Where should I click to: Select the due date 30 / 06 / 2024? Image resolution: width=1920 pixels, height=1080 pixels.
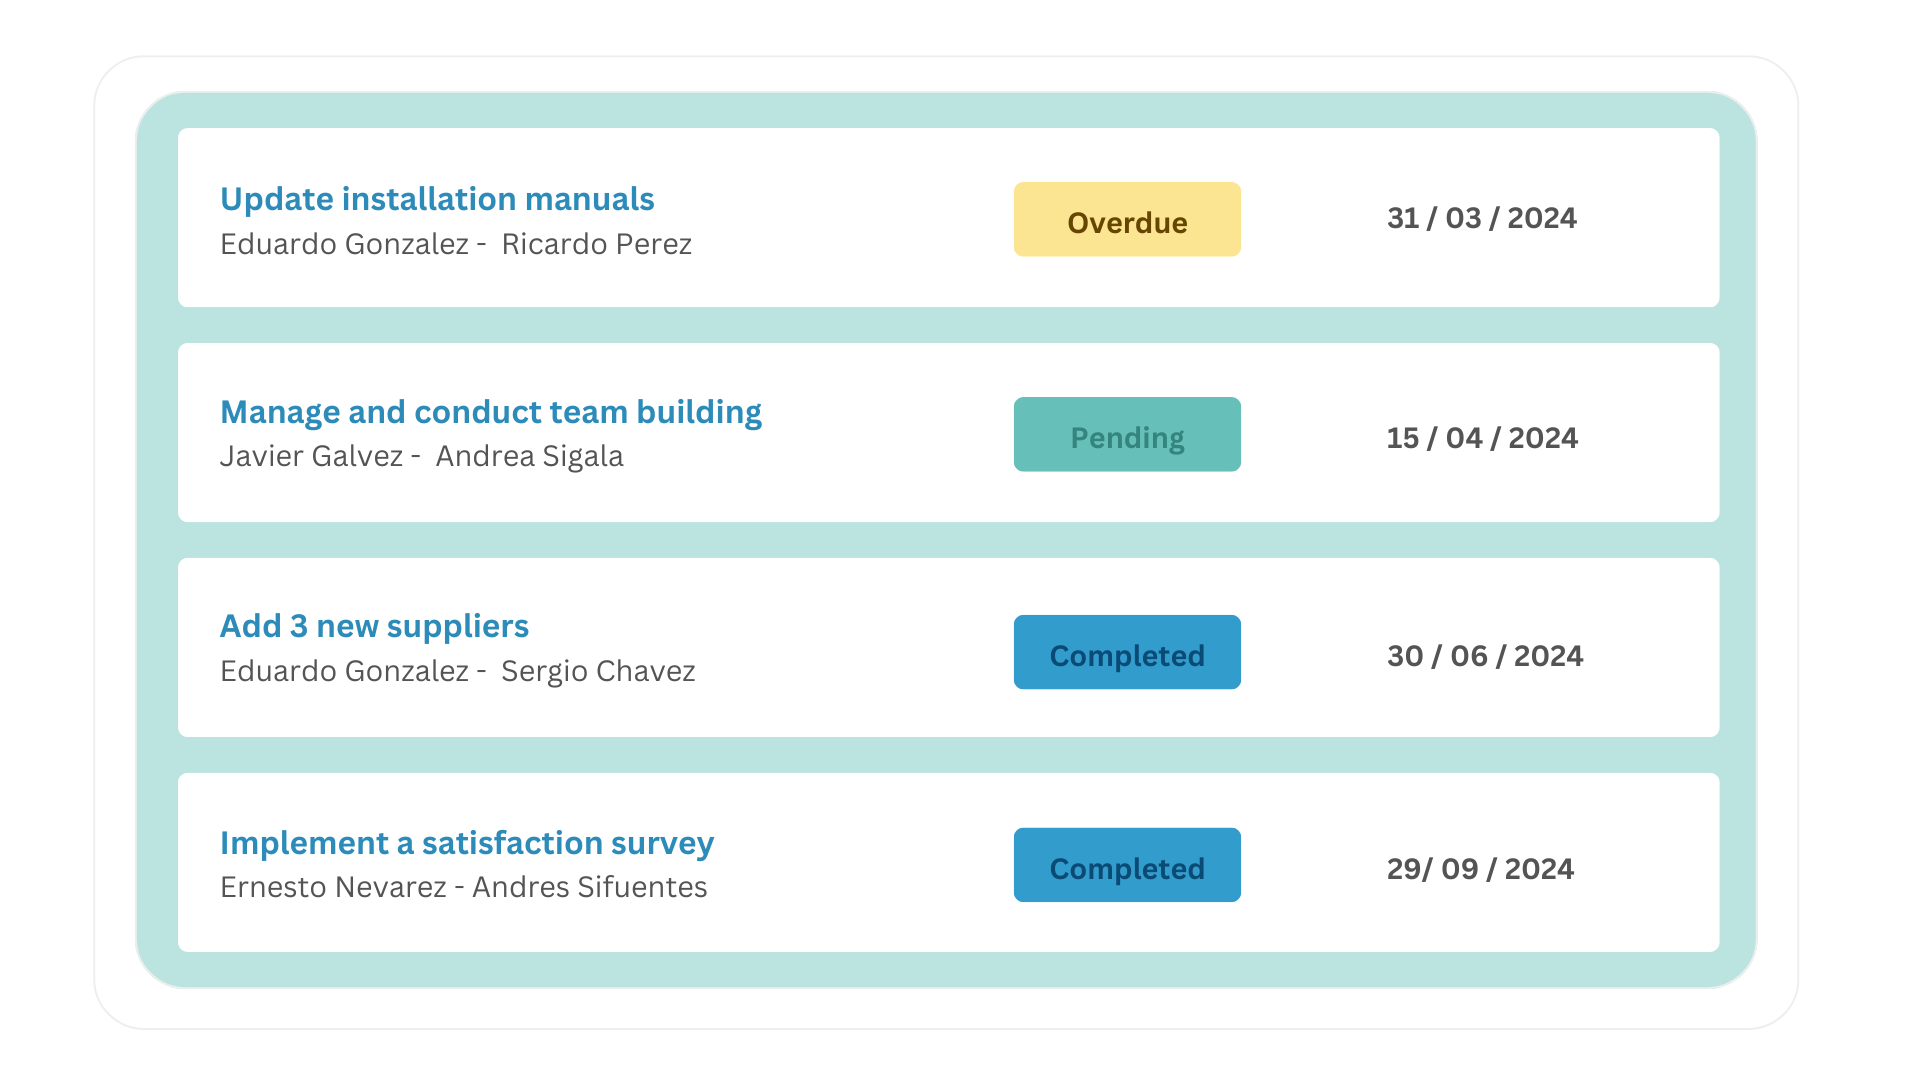tap(1484, 656)
